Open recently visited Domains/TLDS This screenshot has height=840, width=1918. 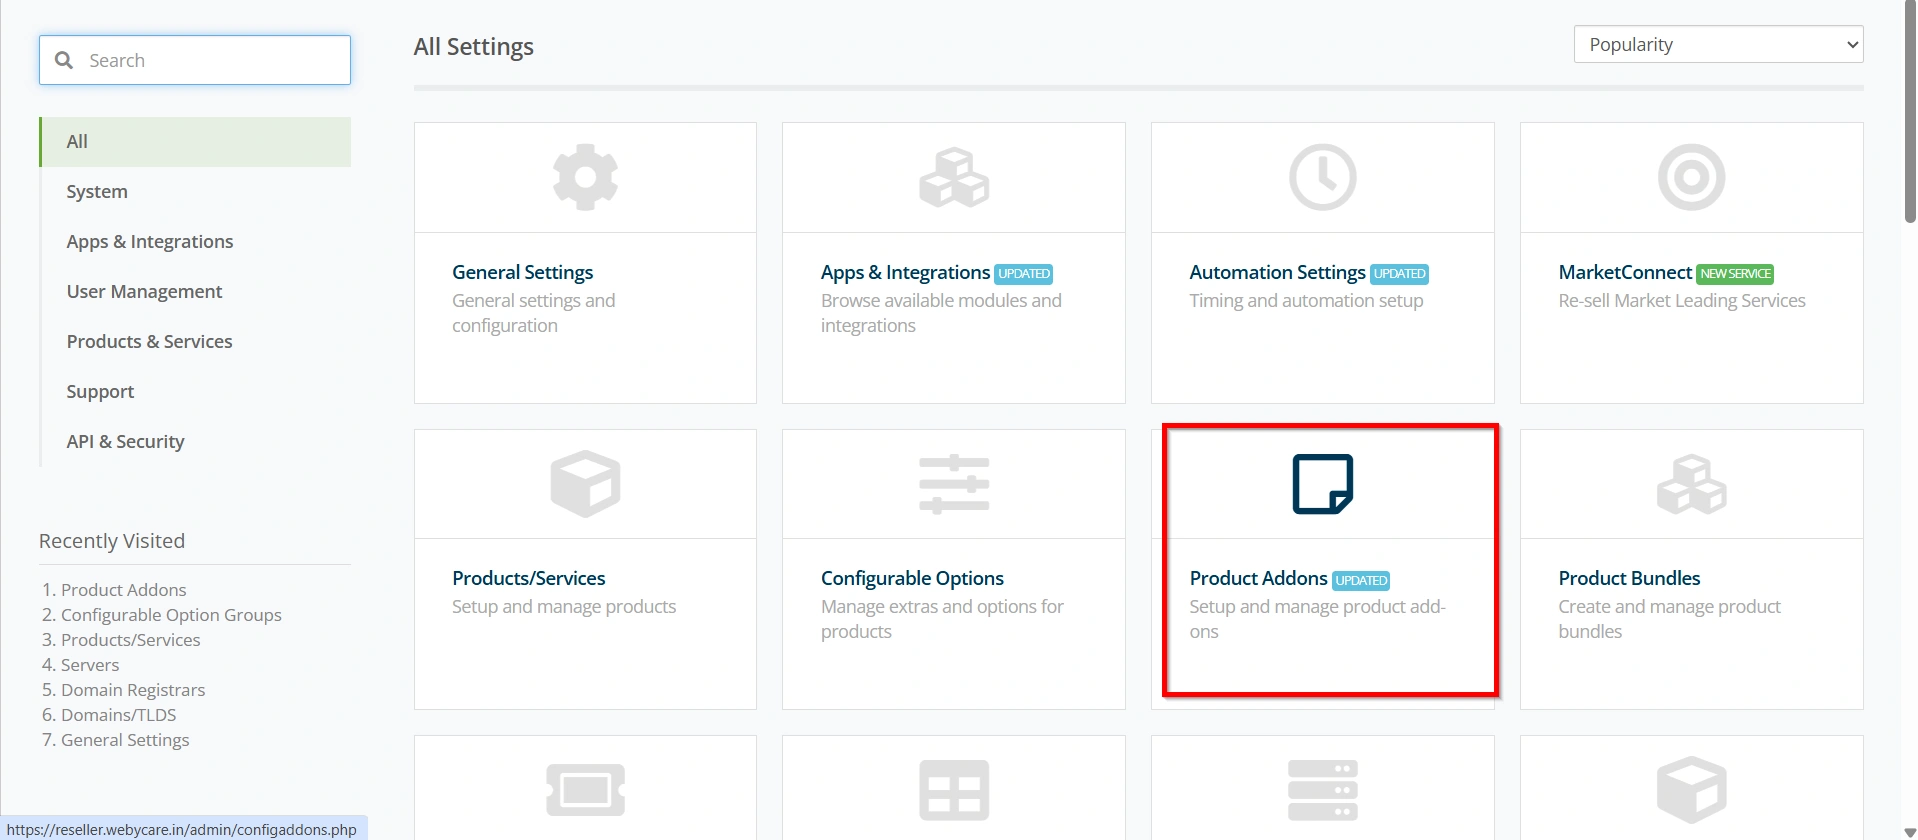tap(118, 715)
